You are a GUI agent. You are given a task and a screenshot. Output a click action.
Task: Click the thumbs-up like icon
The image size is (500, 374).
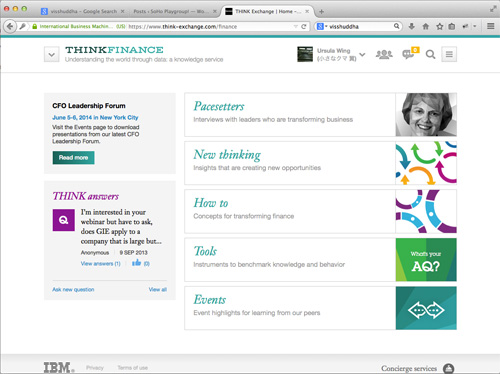tap(136, 263)
